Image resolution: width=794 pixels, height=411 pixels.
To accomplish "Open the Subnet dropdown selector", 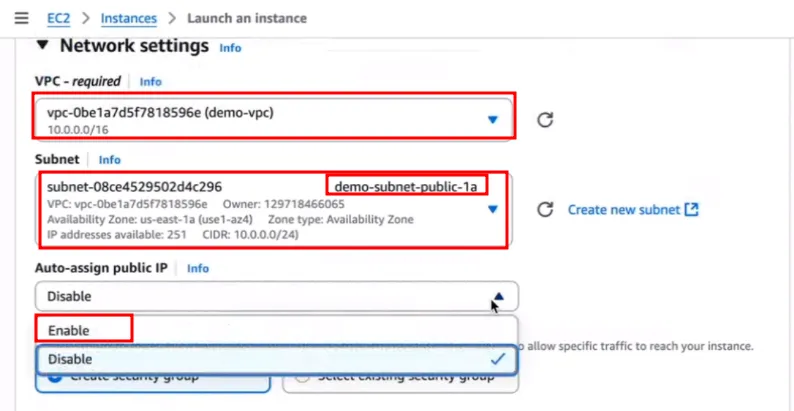I will 273,210.
